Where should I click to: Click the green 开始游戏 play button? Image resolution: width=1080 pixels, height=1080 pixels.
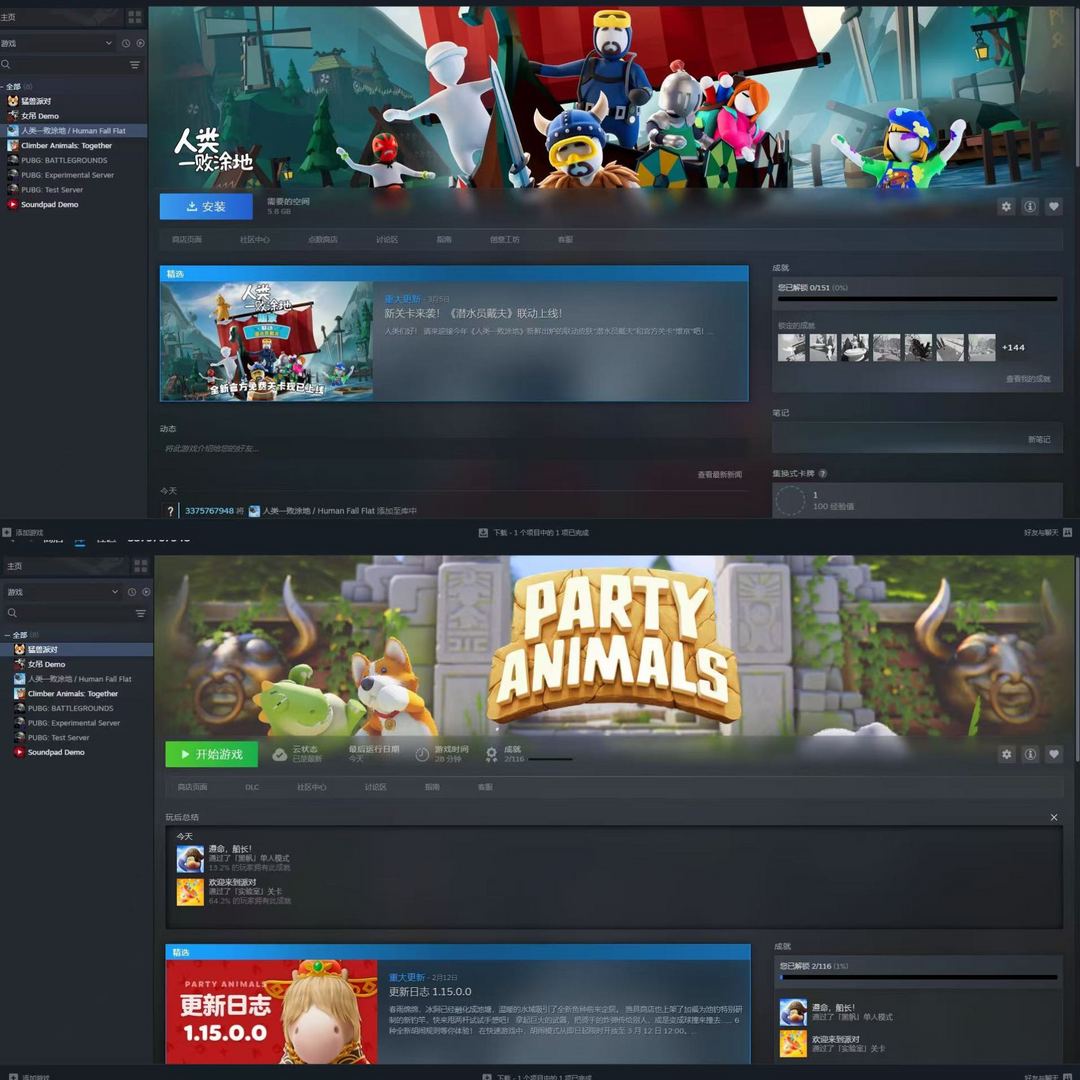211,754
